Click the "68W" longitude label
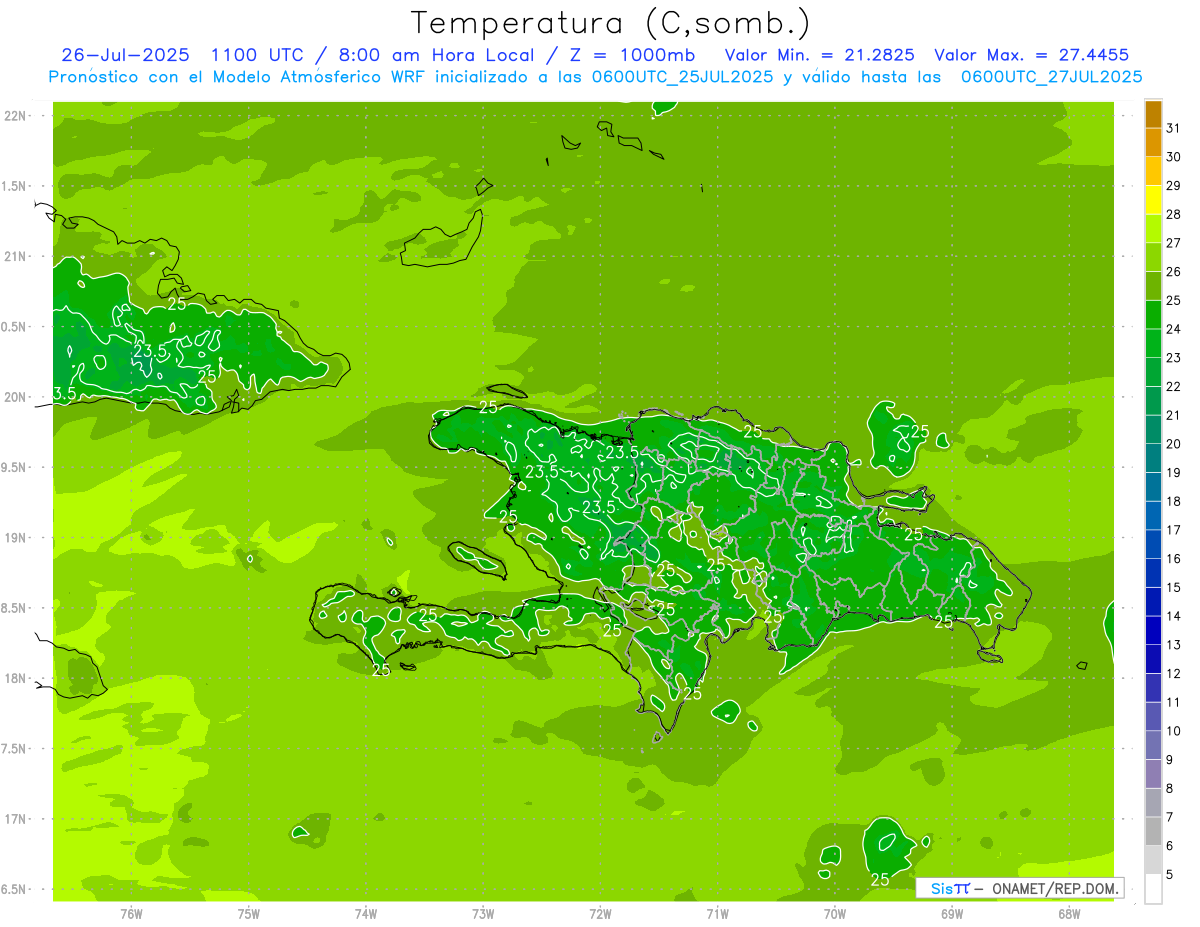1200x927 pixels. point(1068,913)
